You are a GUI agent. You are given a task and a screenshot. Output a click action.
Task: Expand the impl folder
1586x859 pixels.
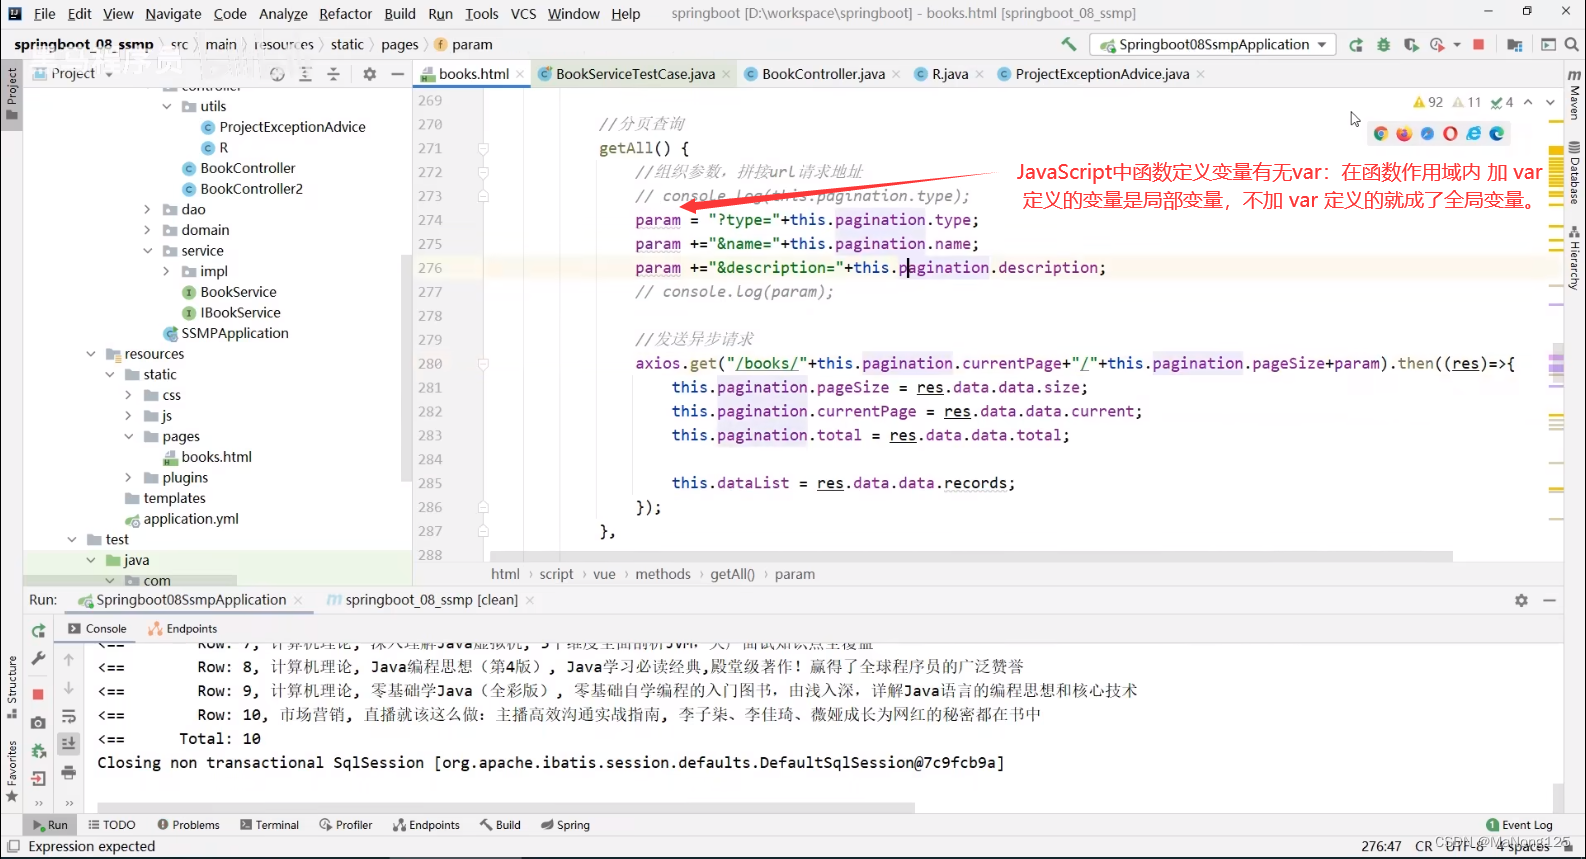coord(167,271)
